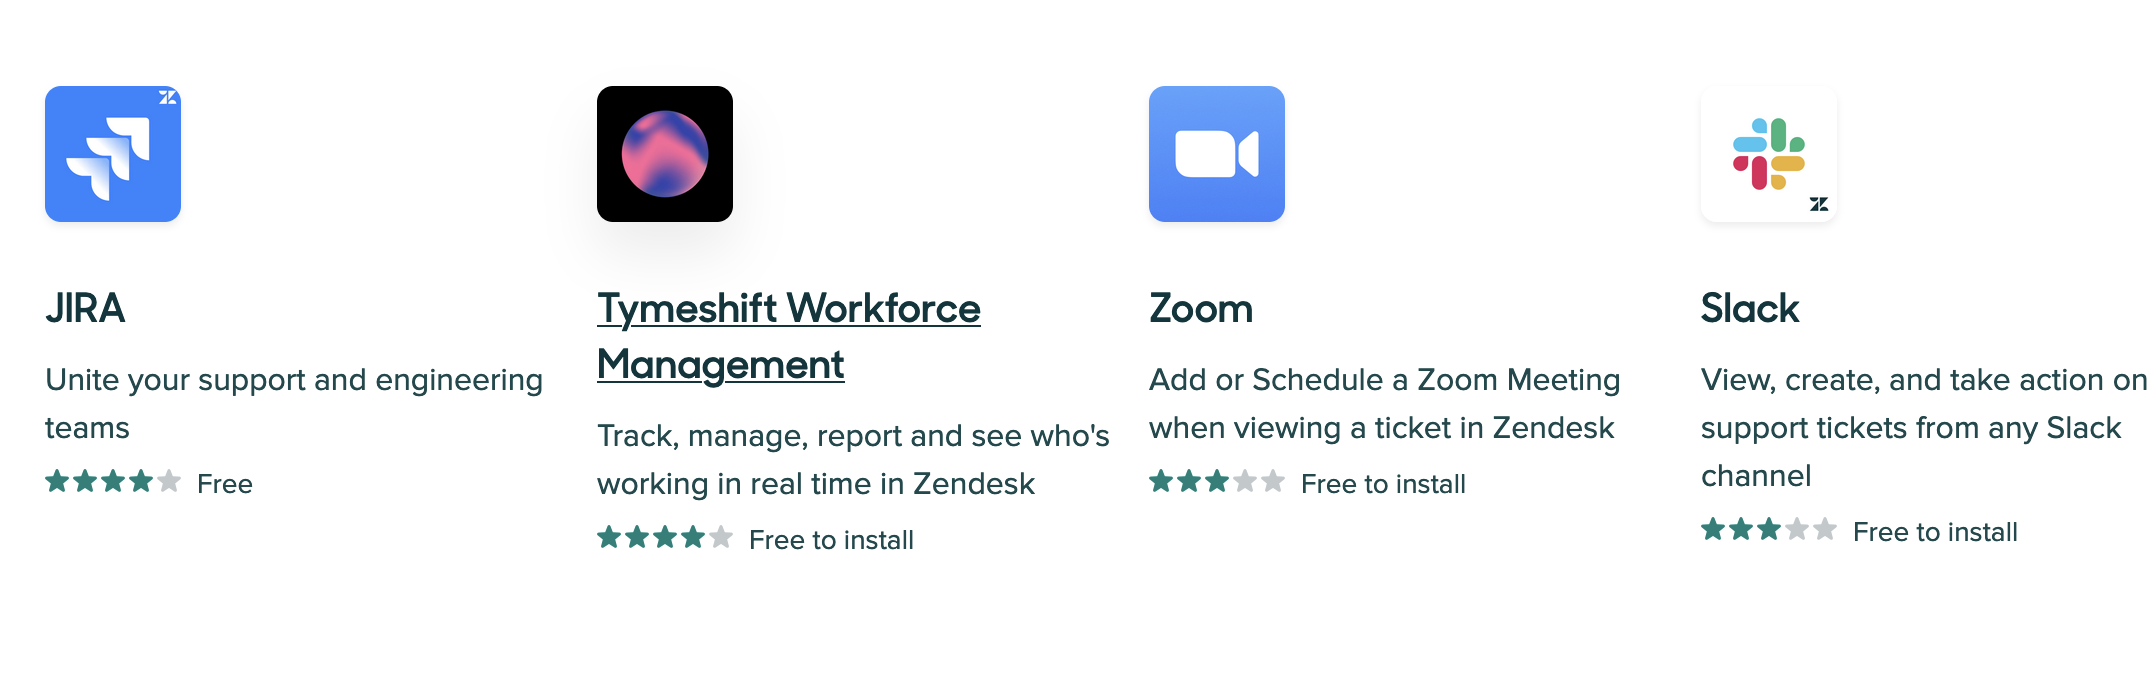The height and width of the screenshot is (688, 2156).
Task: Click Slack's star rating
Action: tap(1769, 530)
